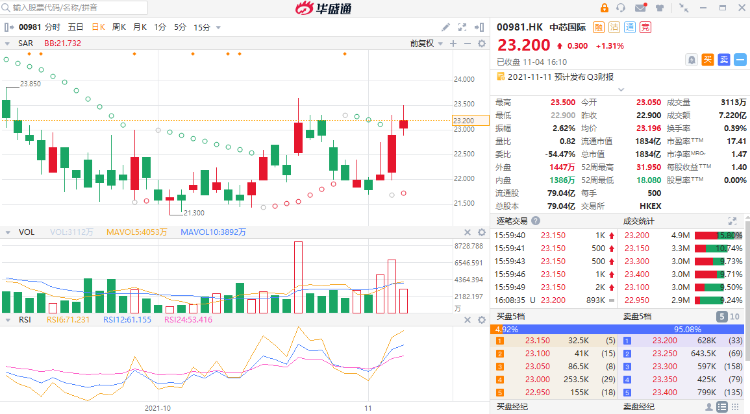Remove stock from watchlist minus button
Viewport: 750px width, 414px height.
point(740,60)
